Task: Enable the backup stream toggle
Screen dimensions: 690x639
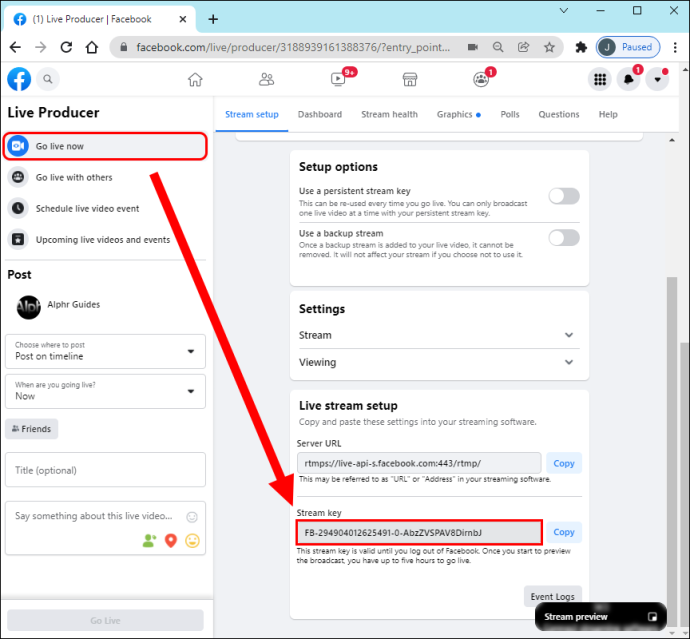Action: tap(564, 238)
